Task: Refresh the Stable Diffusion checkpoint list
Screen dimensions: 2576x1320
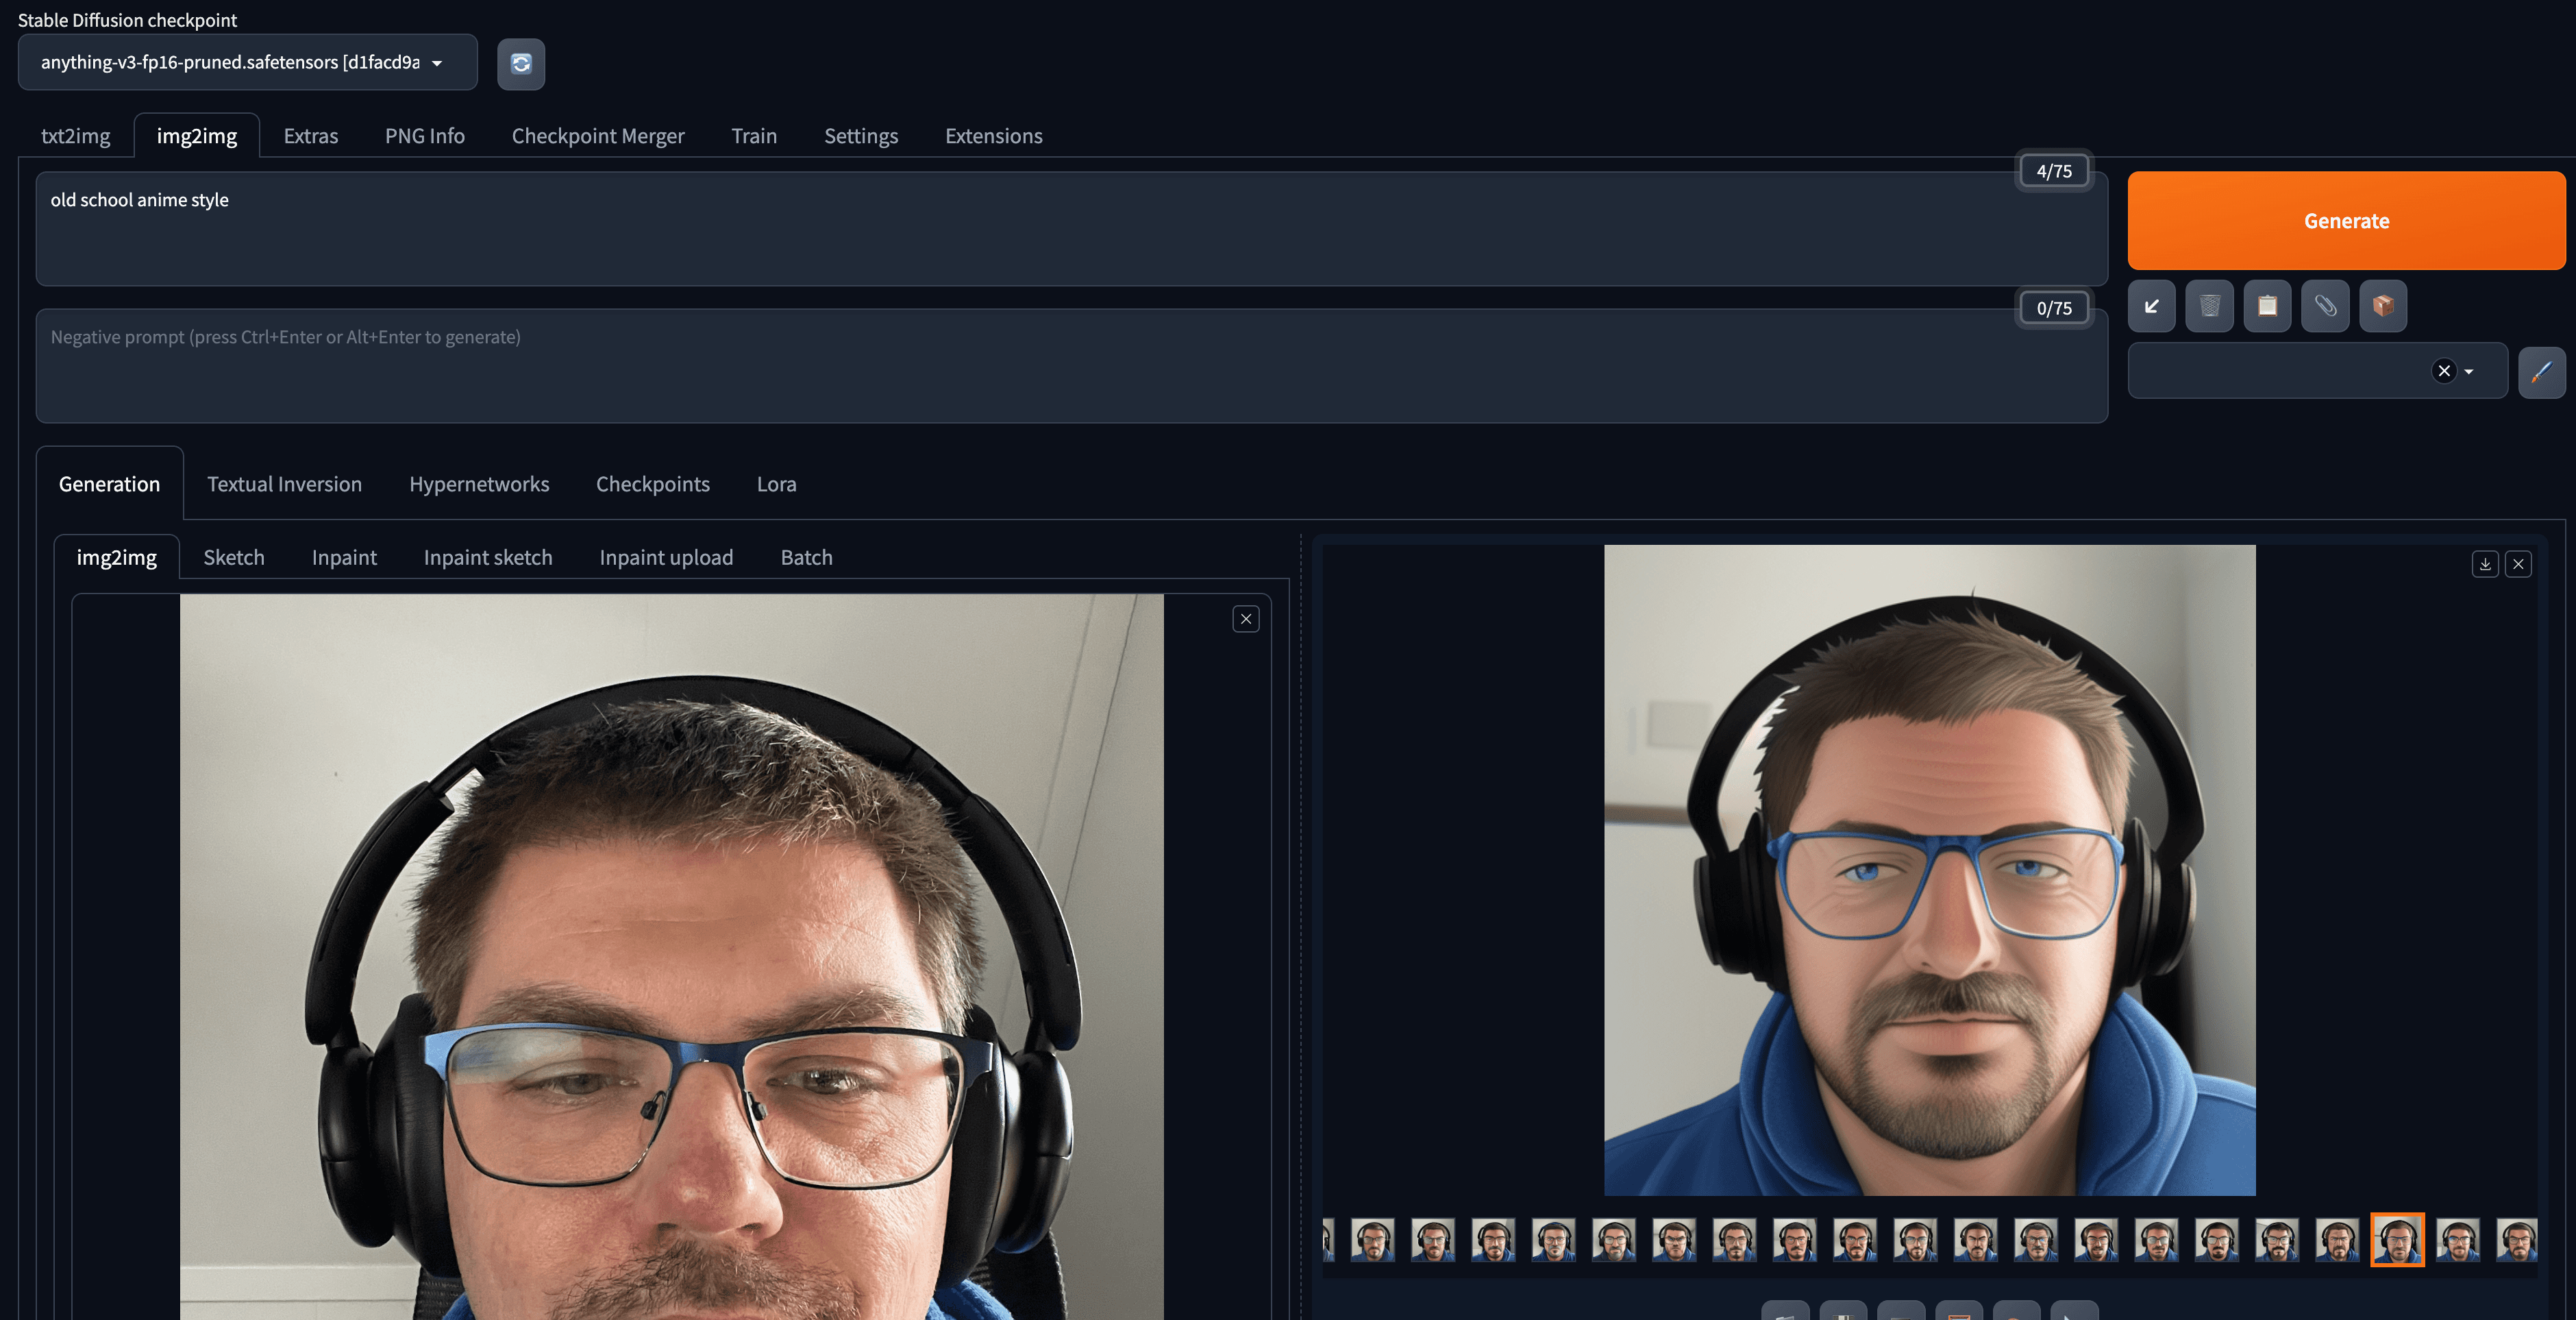Action: [x=521, y=64]
